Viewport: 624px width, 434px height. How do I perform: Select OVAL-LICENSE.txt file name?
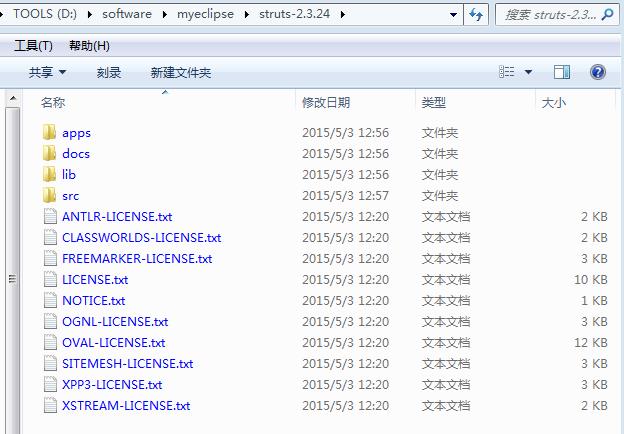[113, 343]
